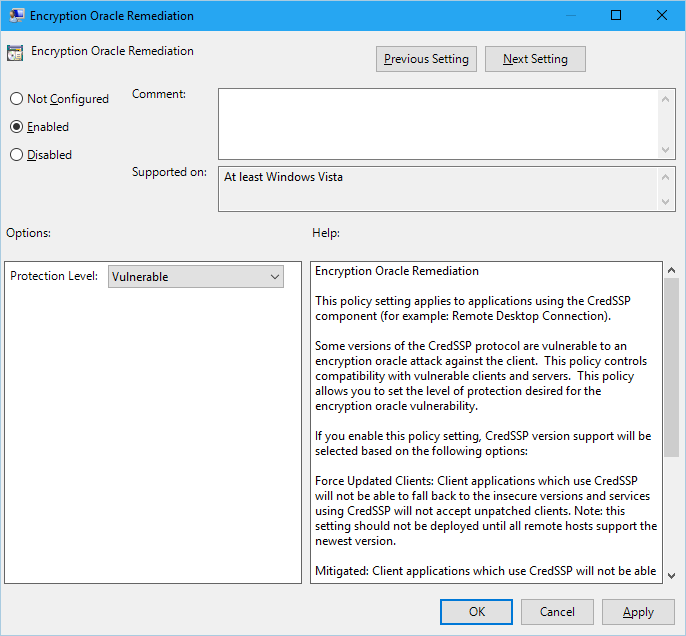Click the 'Options:' label
686x636 pixels.
coord(28,233)
